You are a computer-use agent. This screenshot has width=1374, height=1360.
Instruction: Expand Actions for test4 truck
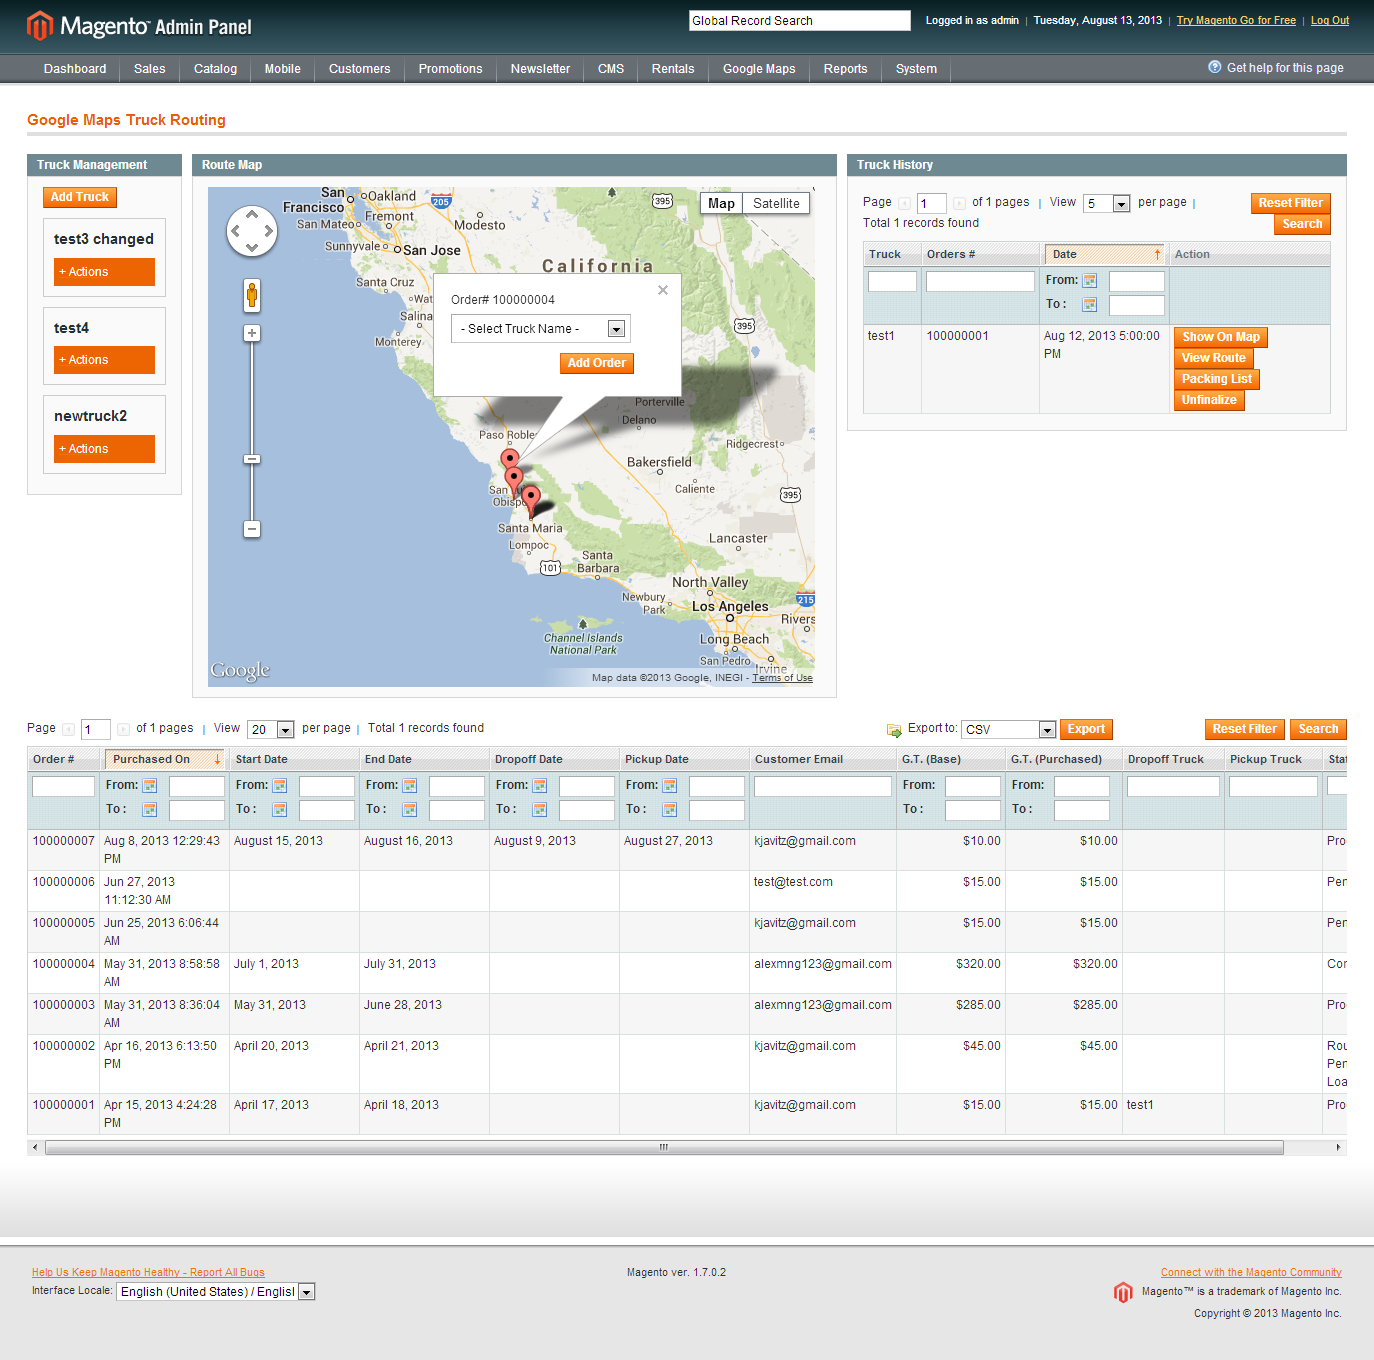104,360
